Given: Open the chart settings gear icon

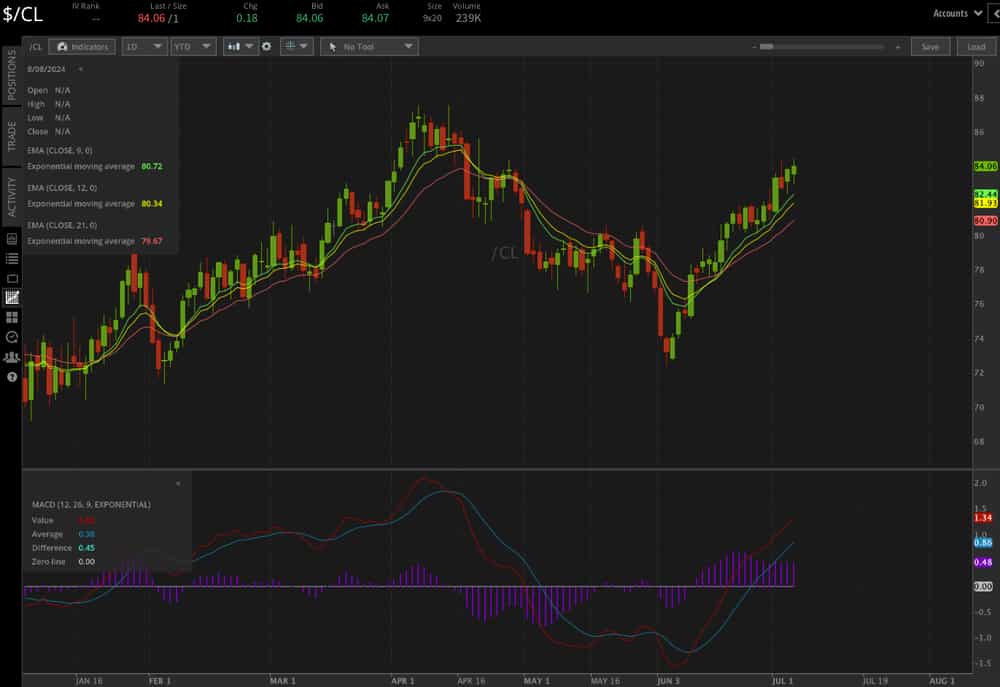Looking at the screenshot, I should pyautogui.click(x=266, y=46).
